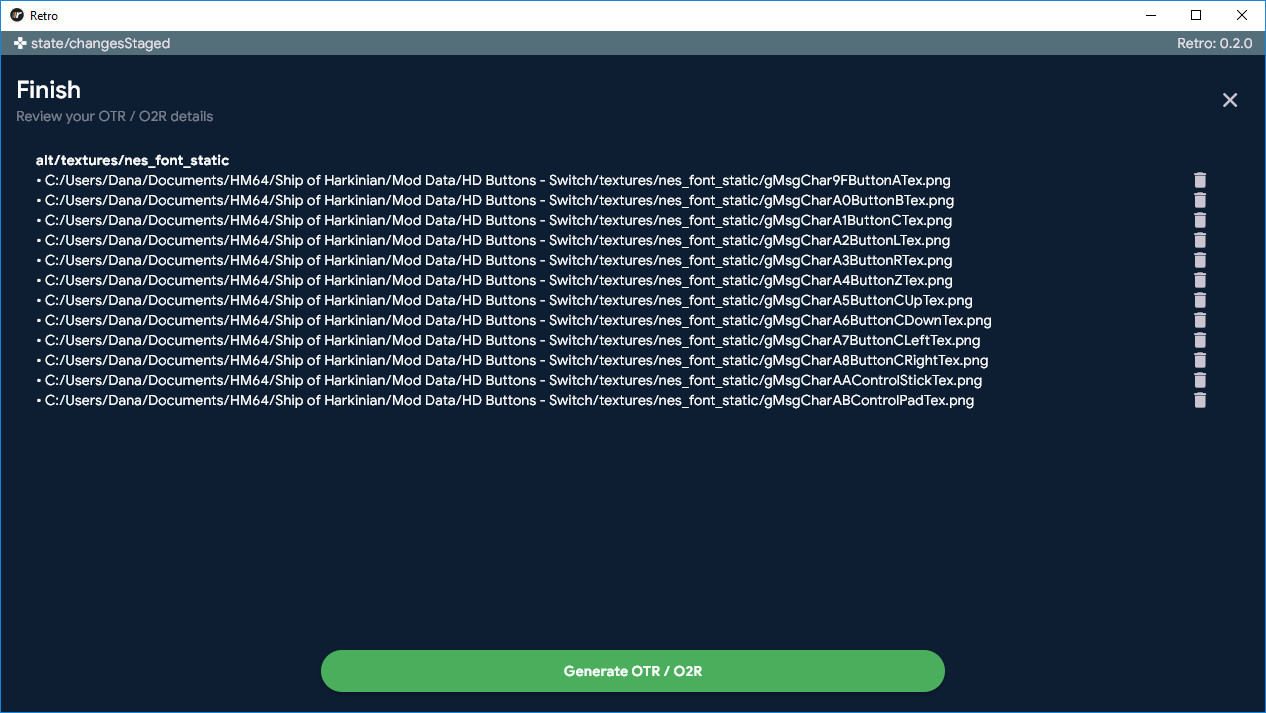Click trash icon beside gMsgCharA7ButtonCLeftTex.png
Viewport: 1266px width, 713px height.
(x=1200, y=340)
